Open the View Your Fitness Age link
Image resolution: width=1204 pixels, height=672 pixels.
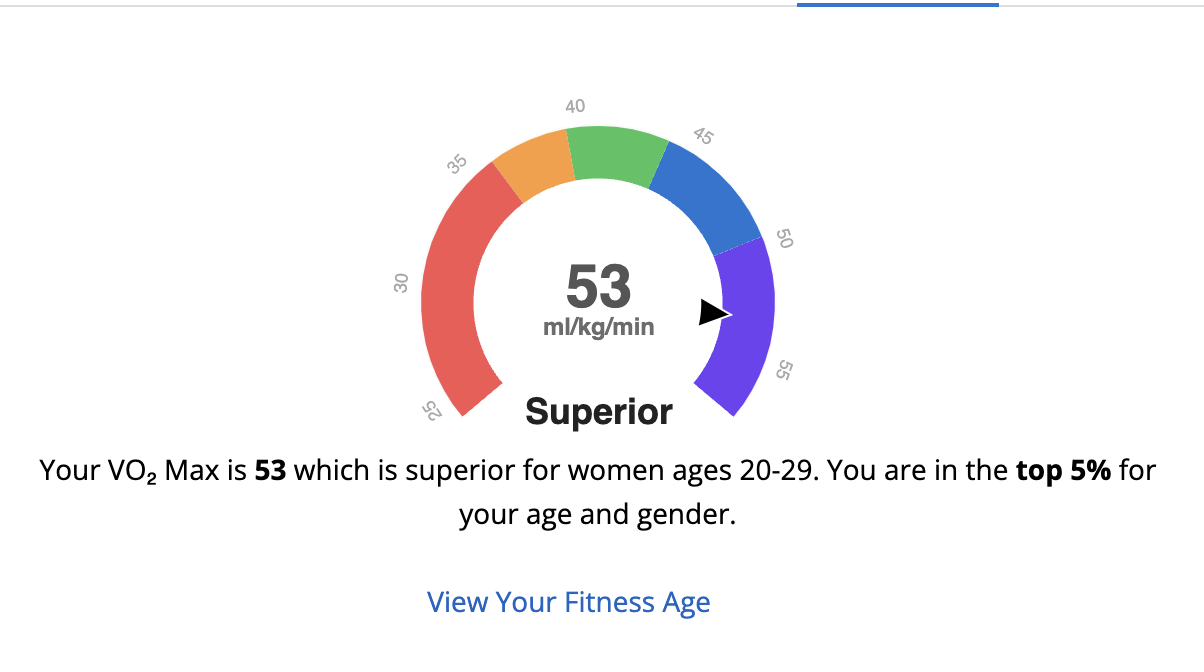coord(568,603)
